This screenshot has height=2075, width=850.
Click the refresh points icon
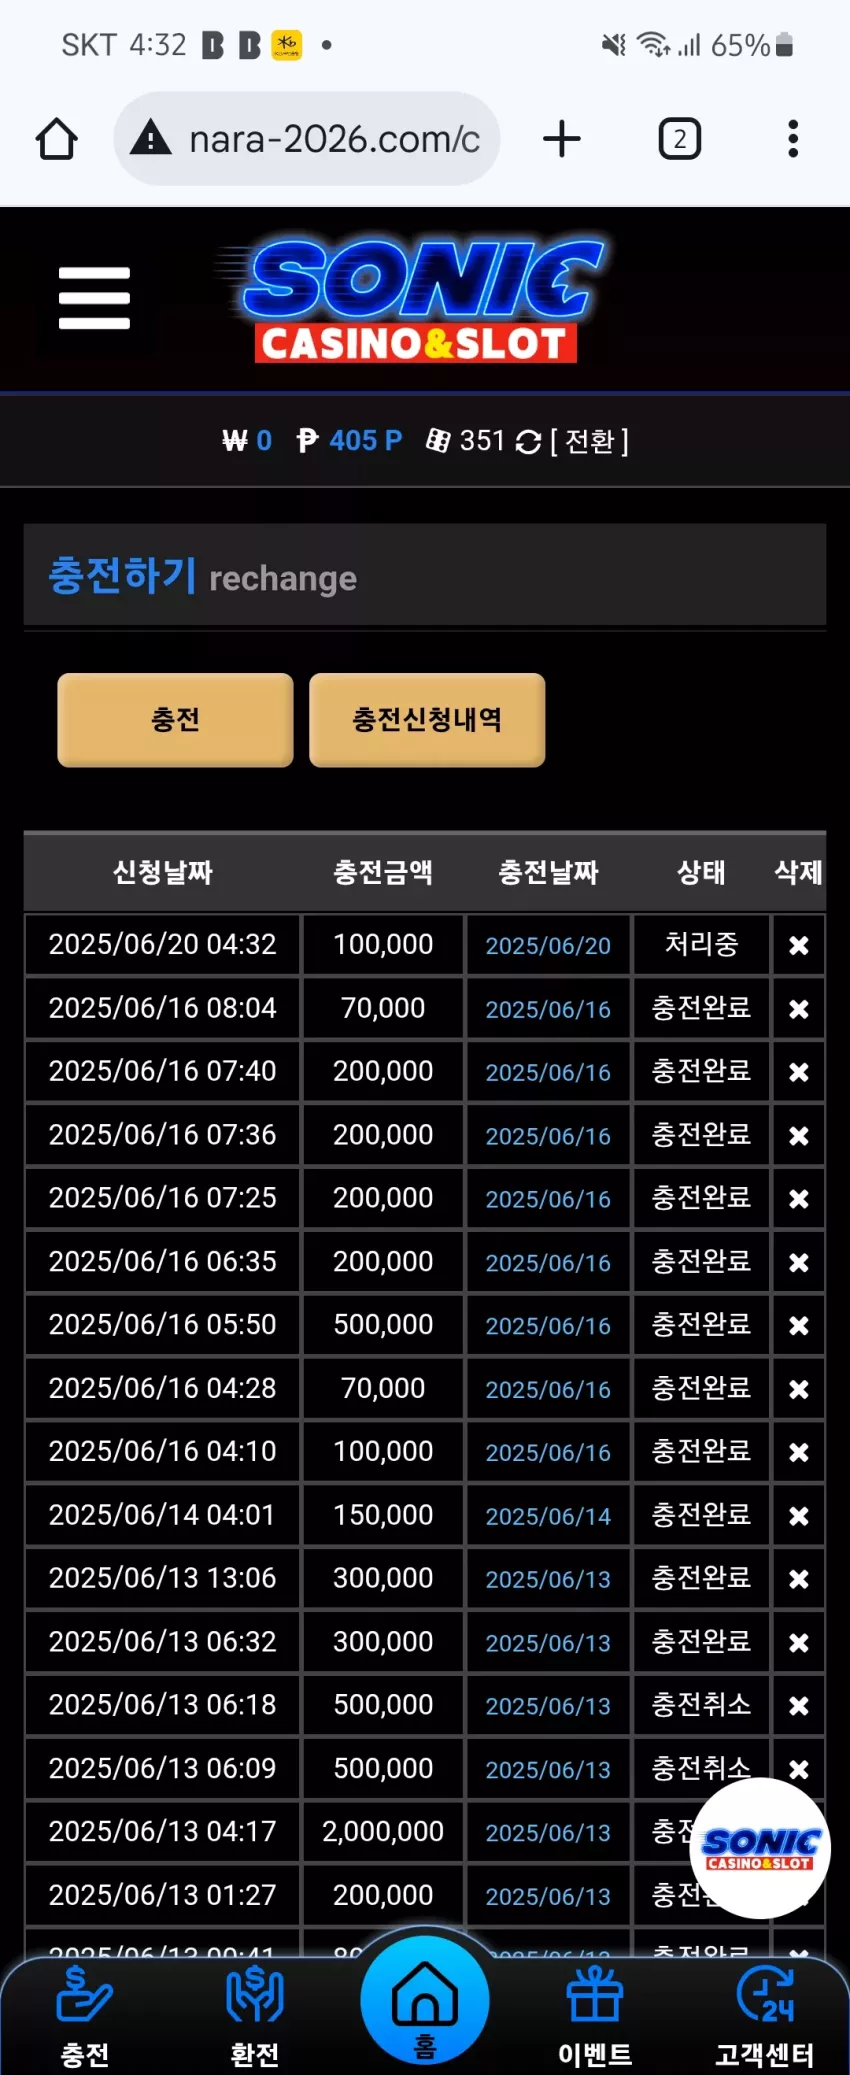(x=528, y=441)
